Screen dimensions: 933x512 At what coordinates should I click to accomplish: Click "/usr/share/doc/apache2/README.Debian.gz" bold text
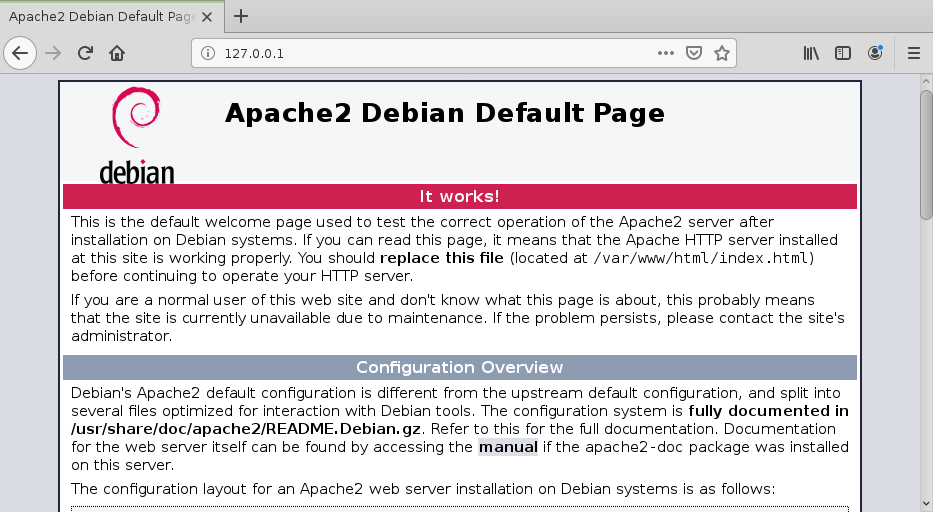[x=246, y=429]
